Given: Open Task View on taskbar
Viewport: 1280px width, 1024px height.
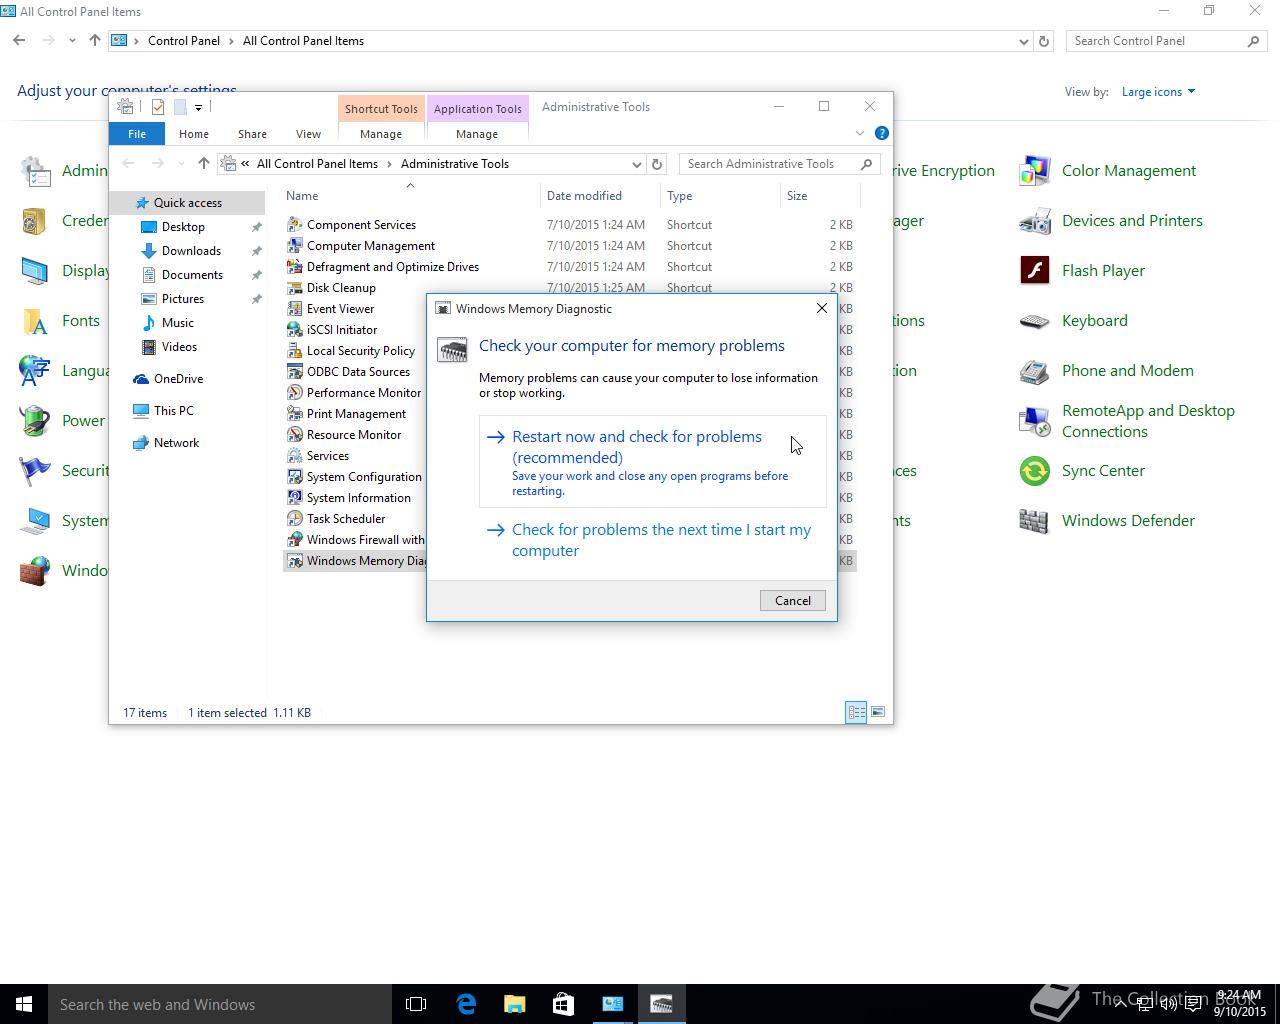Looking at the screenshot, I should 416,1004.
